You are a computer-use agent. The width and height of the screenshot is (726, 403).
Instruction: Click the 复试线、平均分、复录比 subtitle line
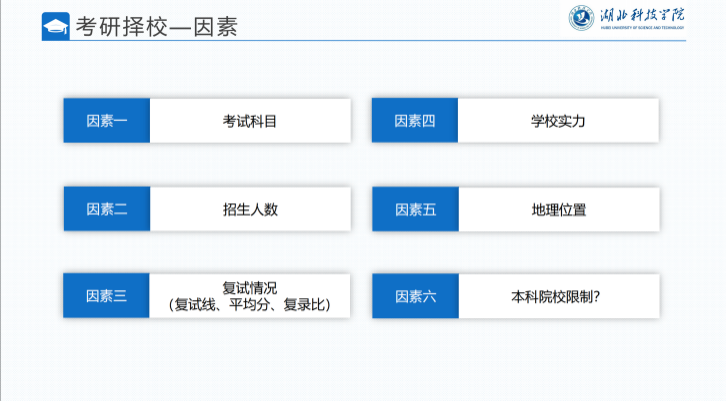(x=250, y=305)
